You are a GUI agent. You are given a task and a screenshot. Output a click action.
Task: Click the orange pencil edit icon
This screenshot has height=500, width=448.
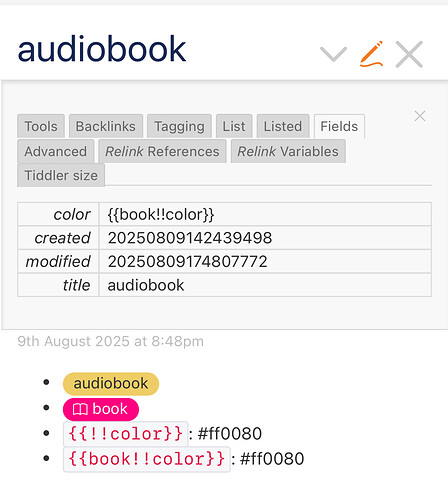(x=371, y=54)
